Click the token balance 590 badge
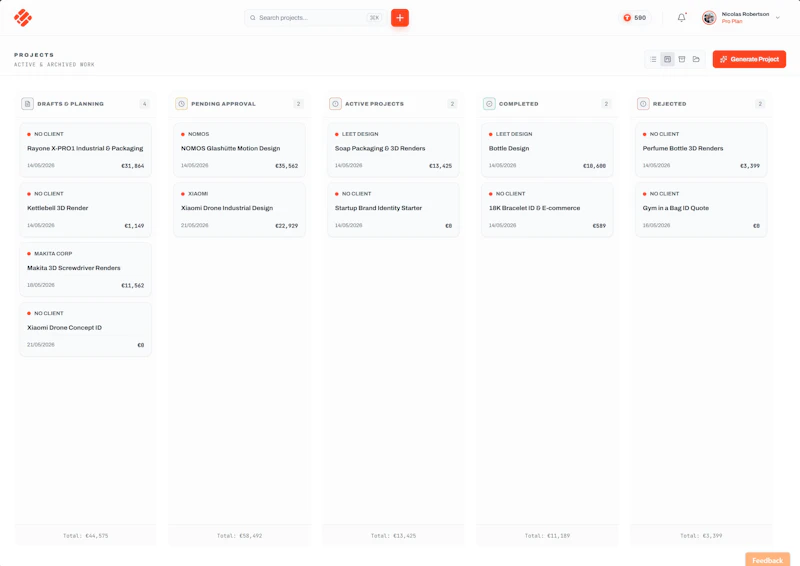Viewport: 800px width, 566px height. [635, 18]
